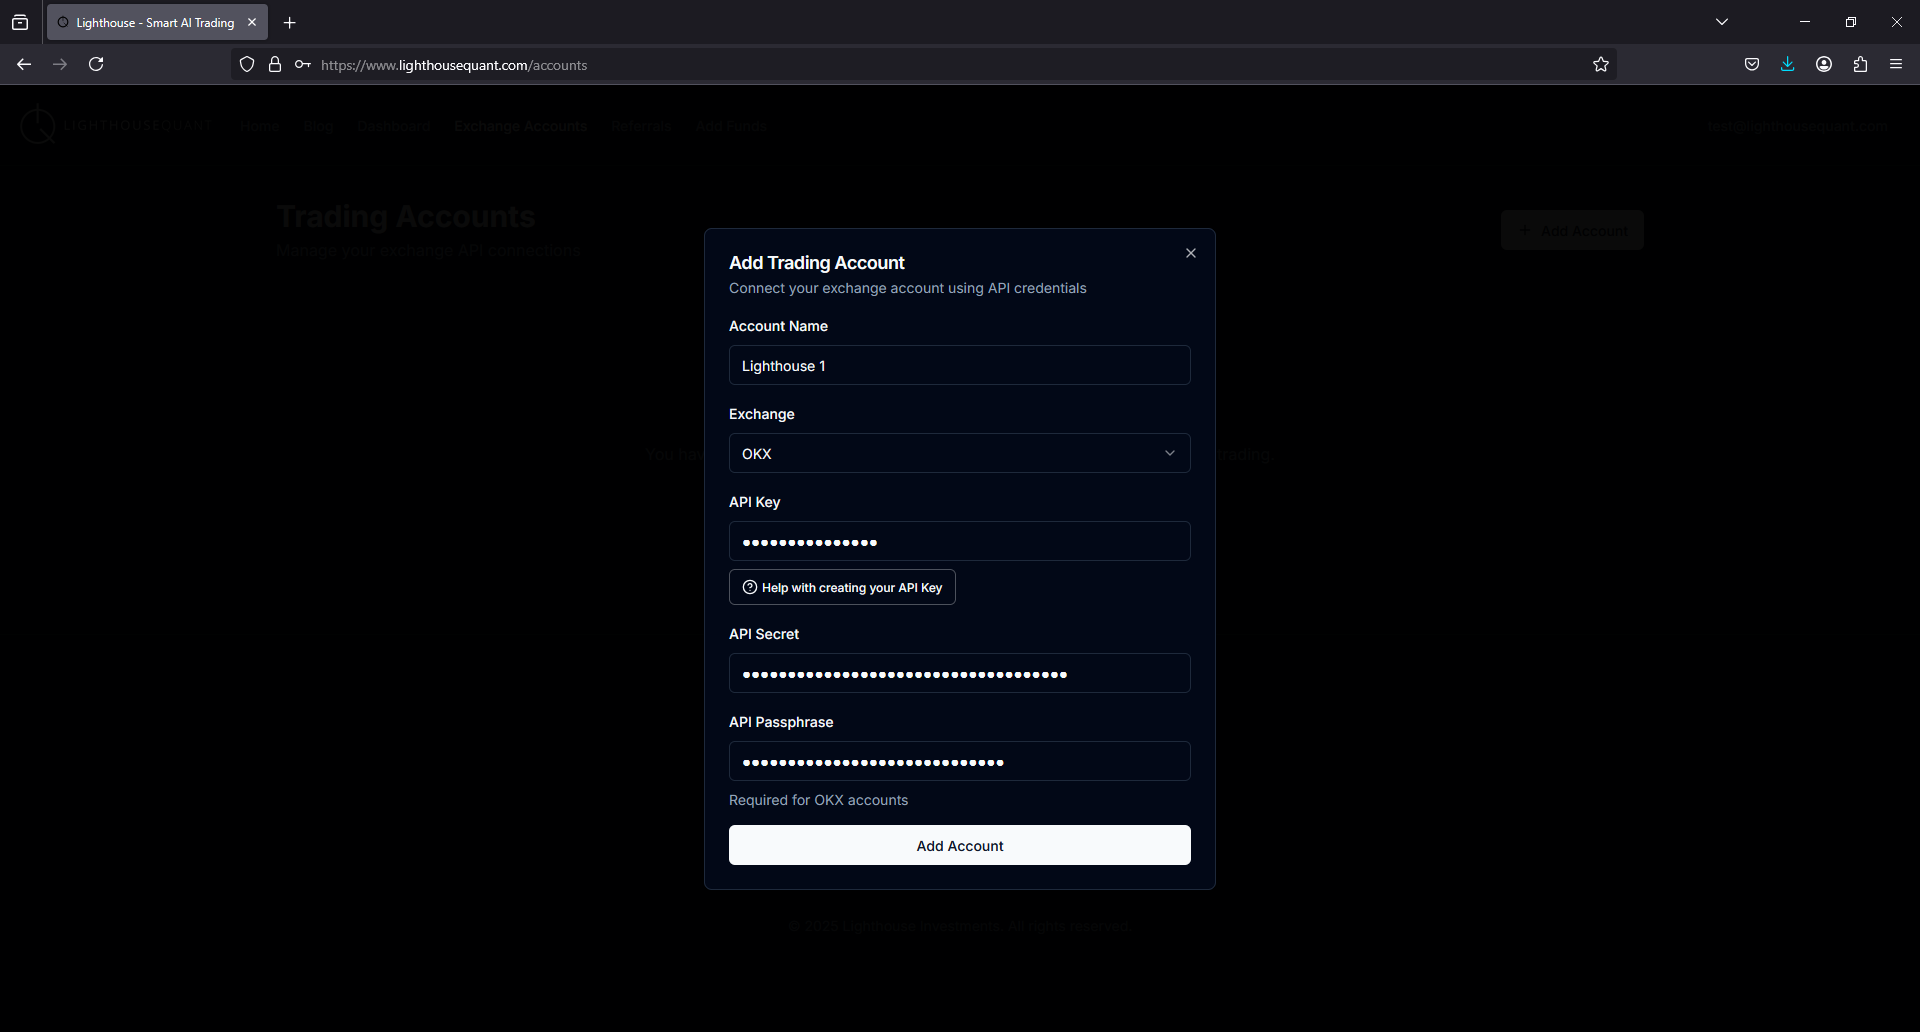The height and width of the screenshot is (1032, 1920).
Task: Open Blog nav item
Action: coord(318,126)
